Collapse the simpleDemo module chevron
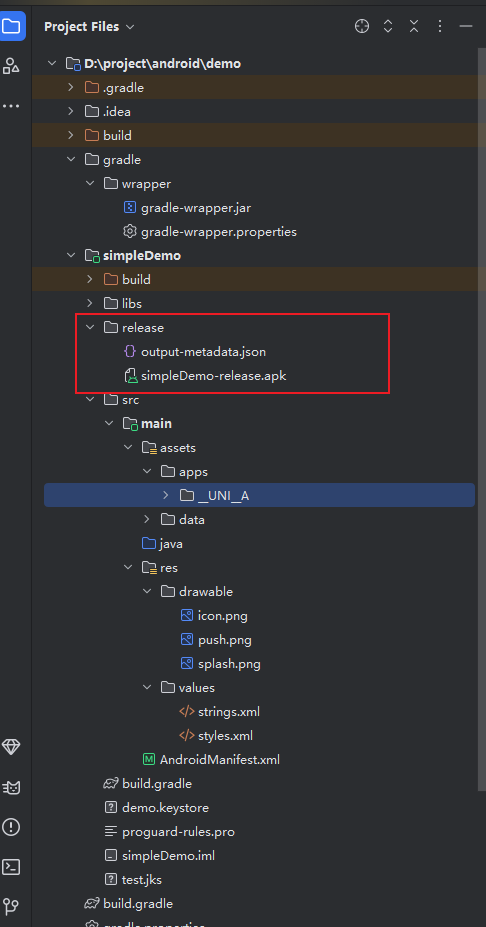Screen dimensions: 486x927 coord(71,255)
